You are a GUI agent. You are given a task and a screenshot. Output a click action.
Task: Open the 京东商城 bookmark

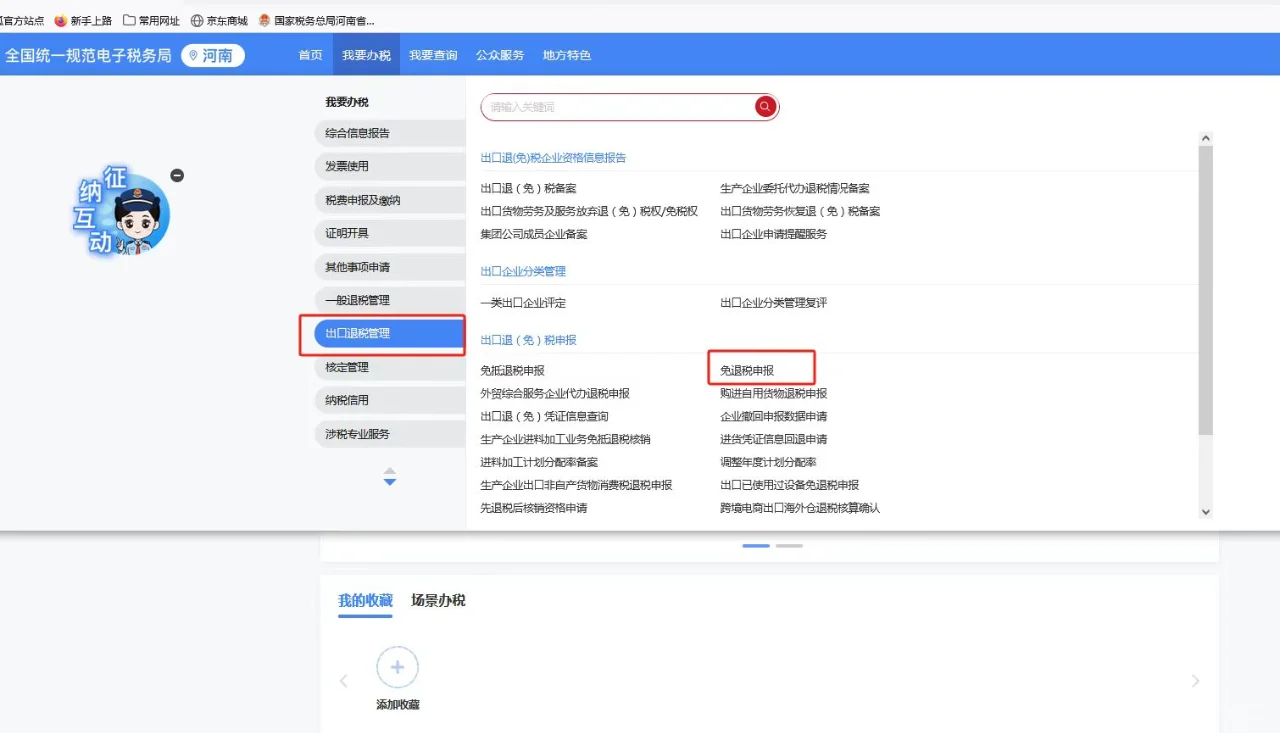218,19
